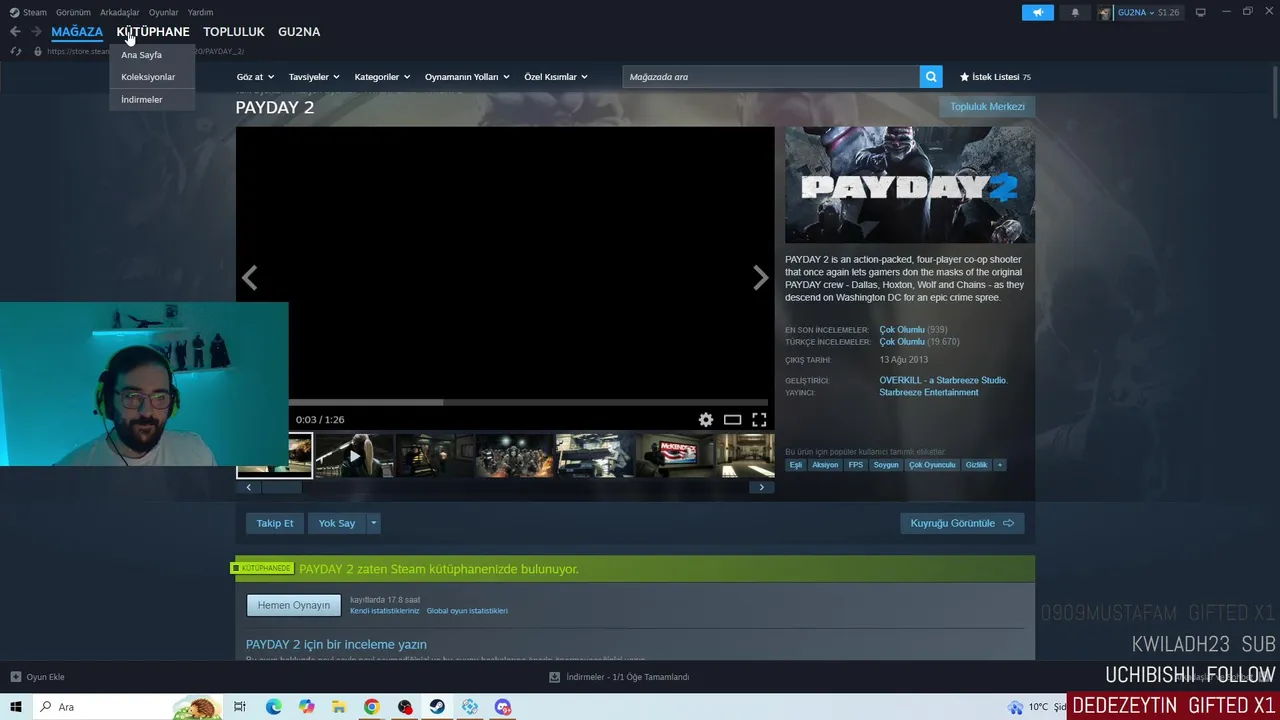Open Starbreeze Entertainment publisher link
Screen dimensions: 1280x720
click(x=929, y=392)
